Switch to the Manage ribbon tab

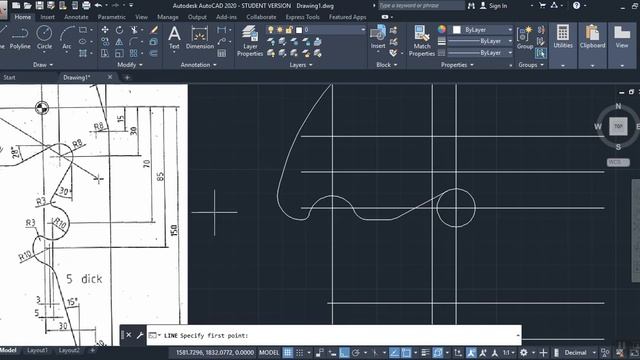[x=168, y=17]
